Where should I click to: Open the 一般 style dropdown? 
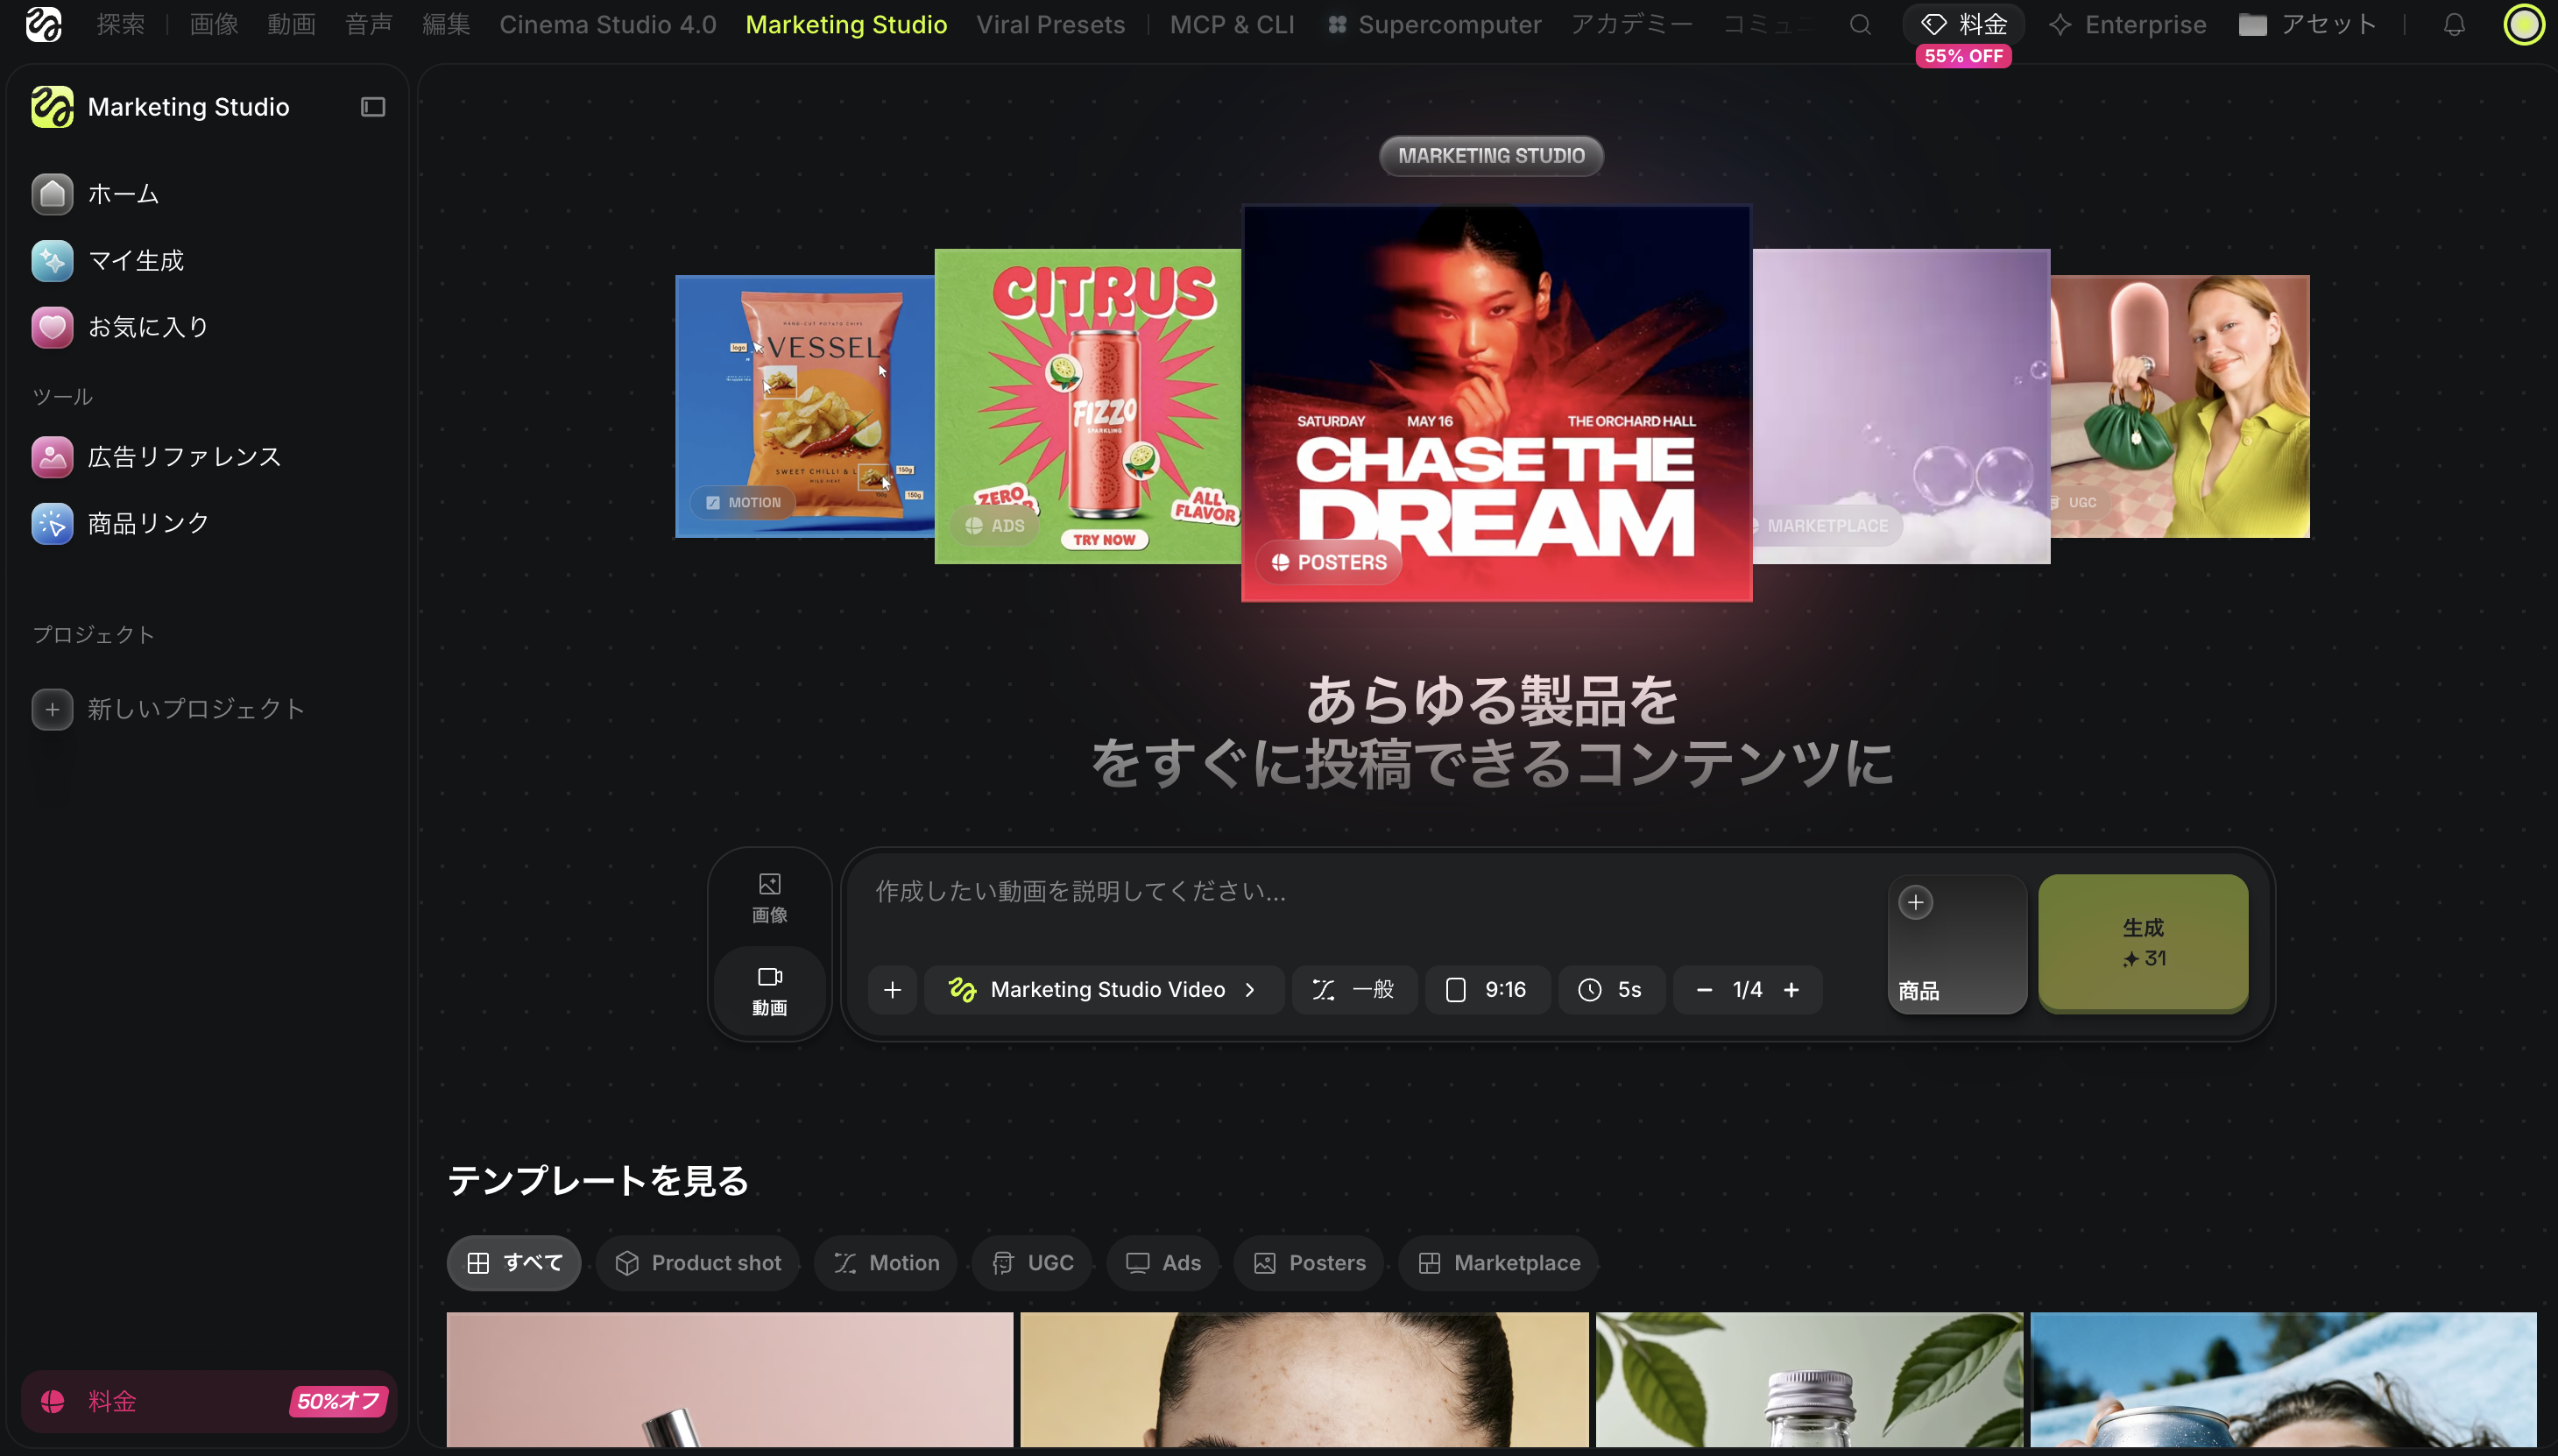(1354, 990)
